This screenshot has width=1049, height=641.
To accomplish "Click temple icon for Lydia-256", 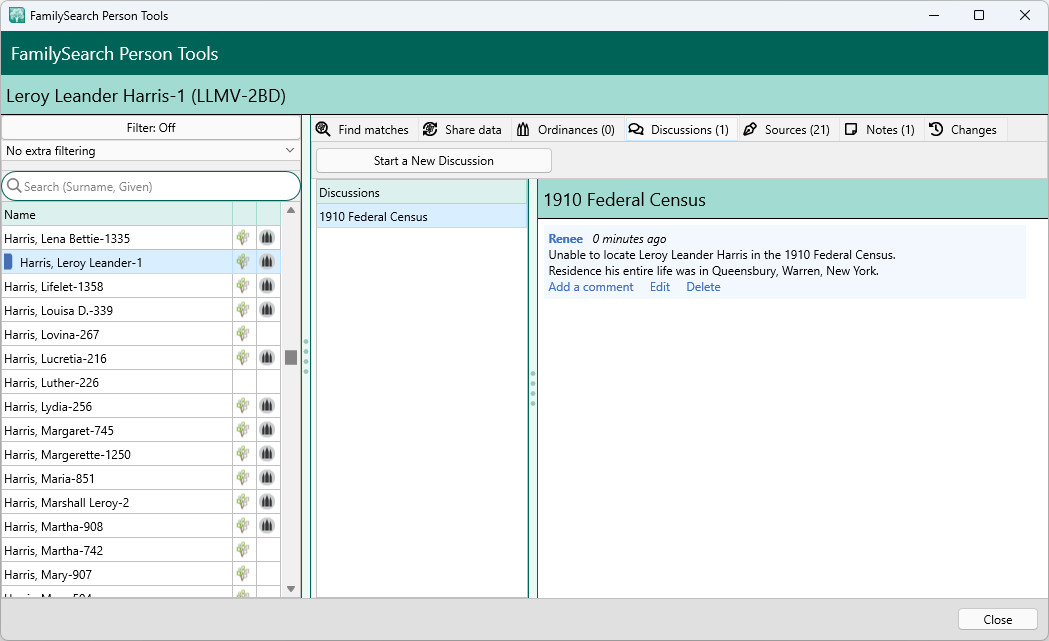I will pyautogui.click(x=267, y=405).
